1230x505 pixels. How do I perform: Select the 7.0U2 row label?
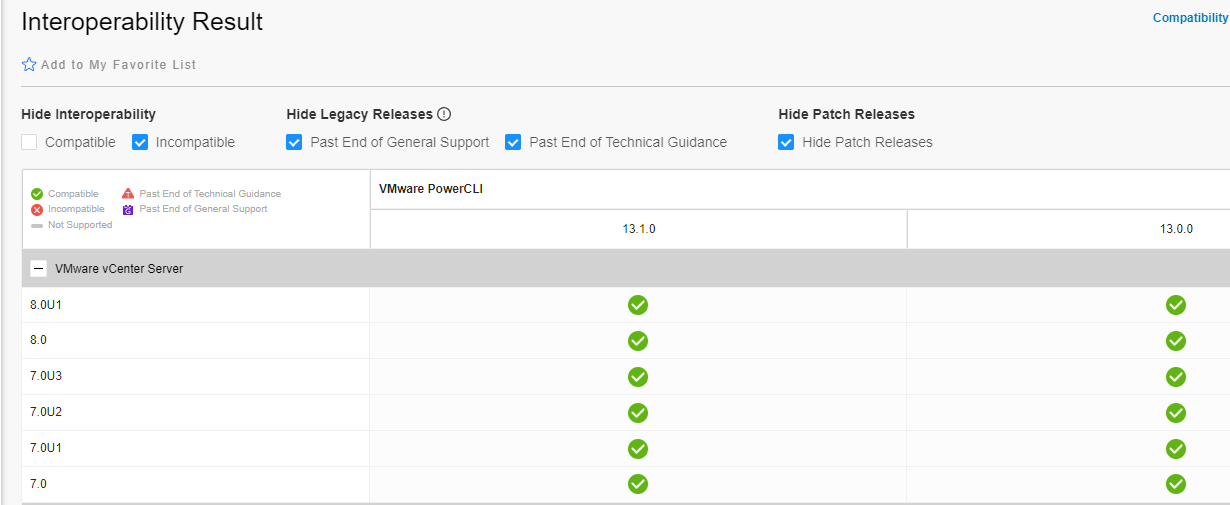click(46, 412)
